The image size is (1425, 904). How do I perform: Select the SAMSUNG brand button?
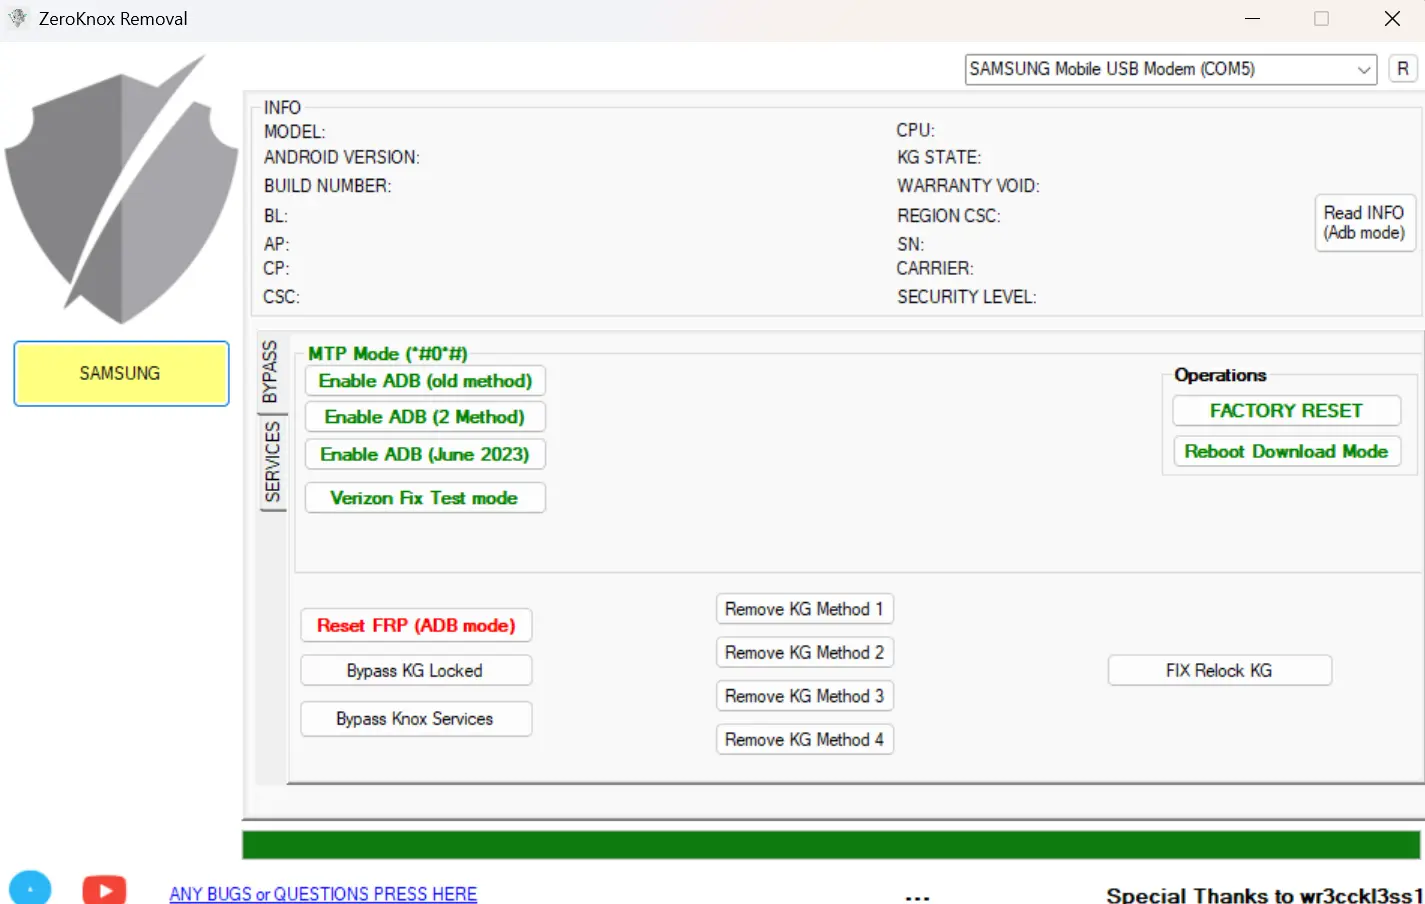coord(121,373)
